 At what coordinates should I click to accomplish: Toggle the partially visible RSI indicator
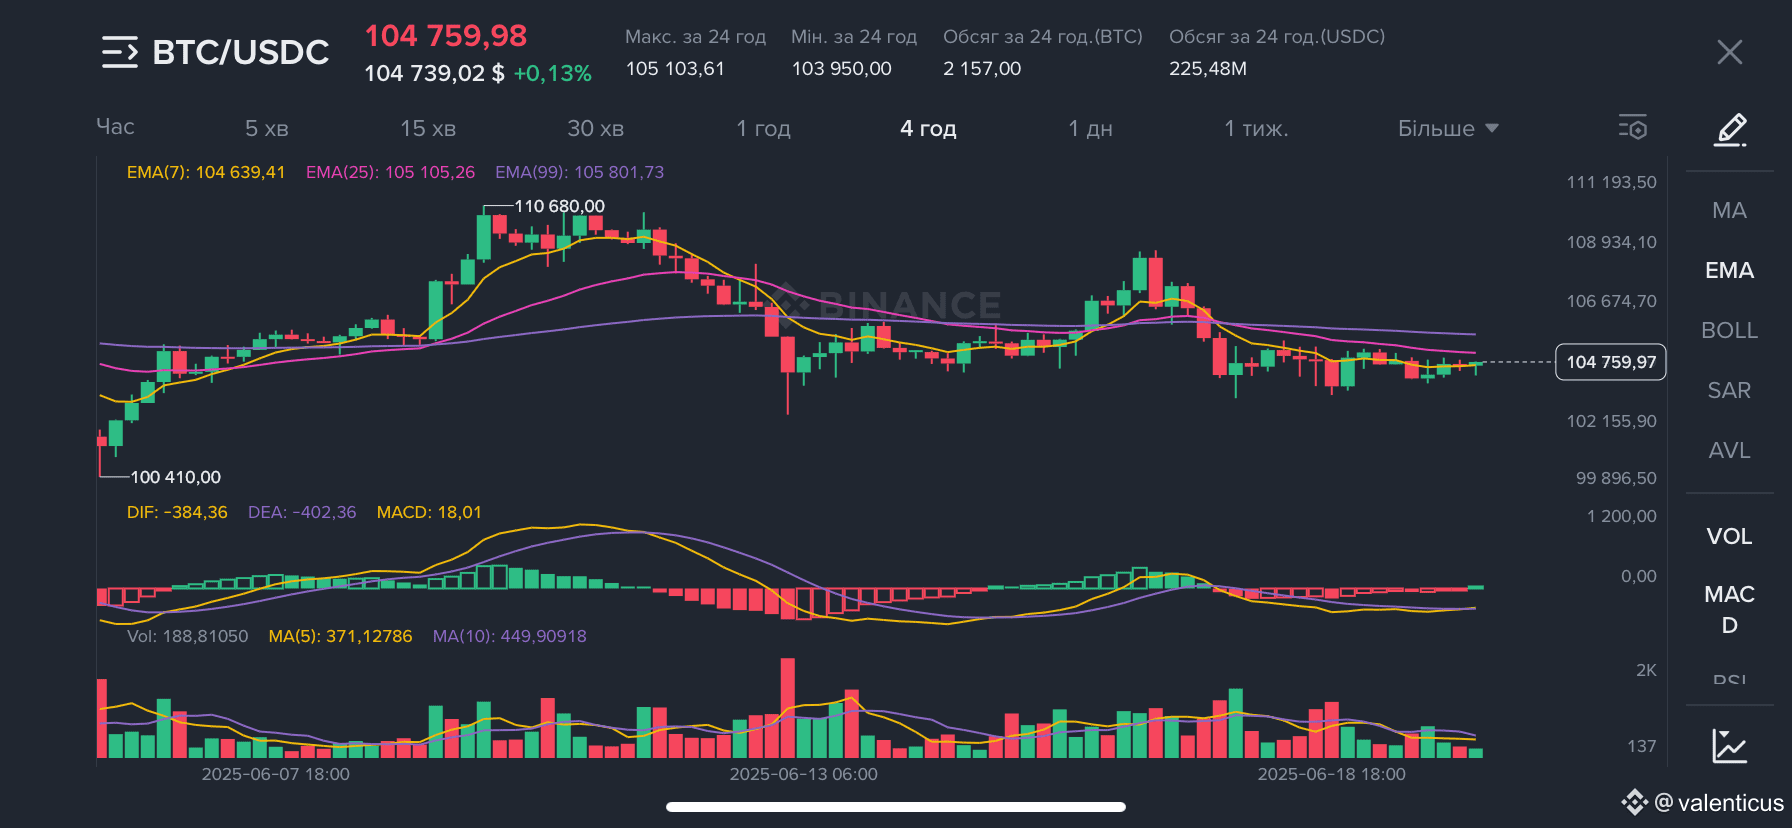(x=1729, y=679)
